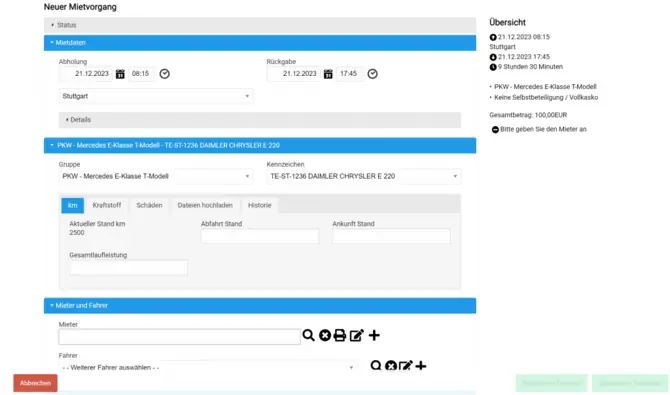Image resolution: width=670 pixels, height=395 pixels.
Task: Click the Übersicht heading
Action: 507,23
